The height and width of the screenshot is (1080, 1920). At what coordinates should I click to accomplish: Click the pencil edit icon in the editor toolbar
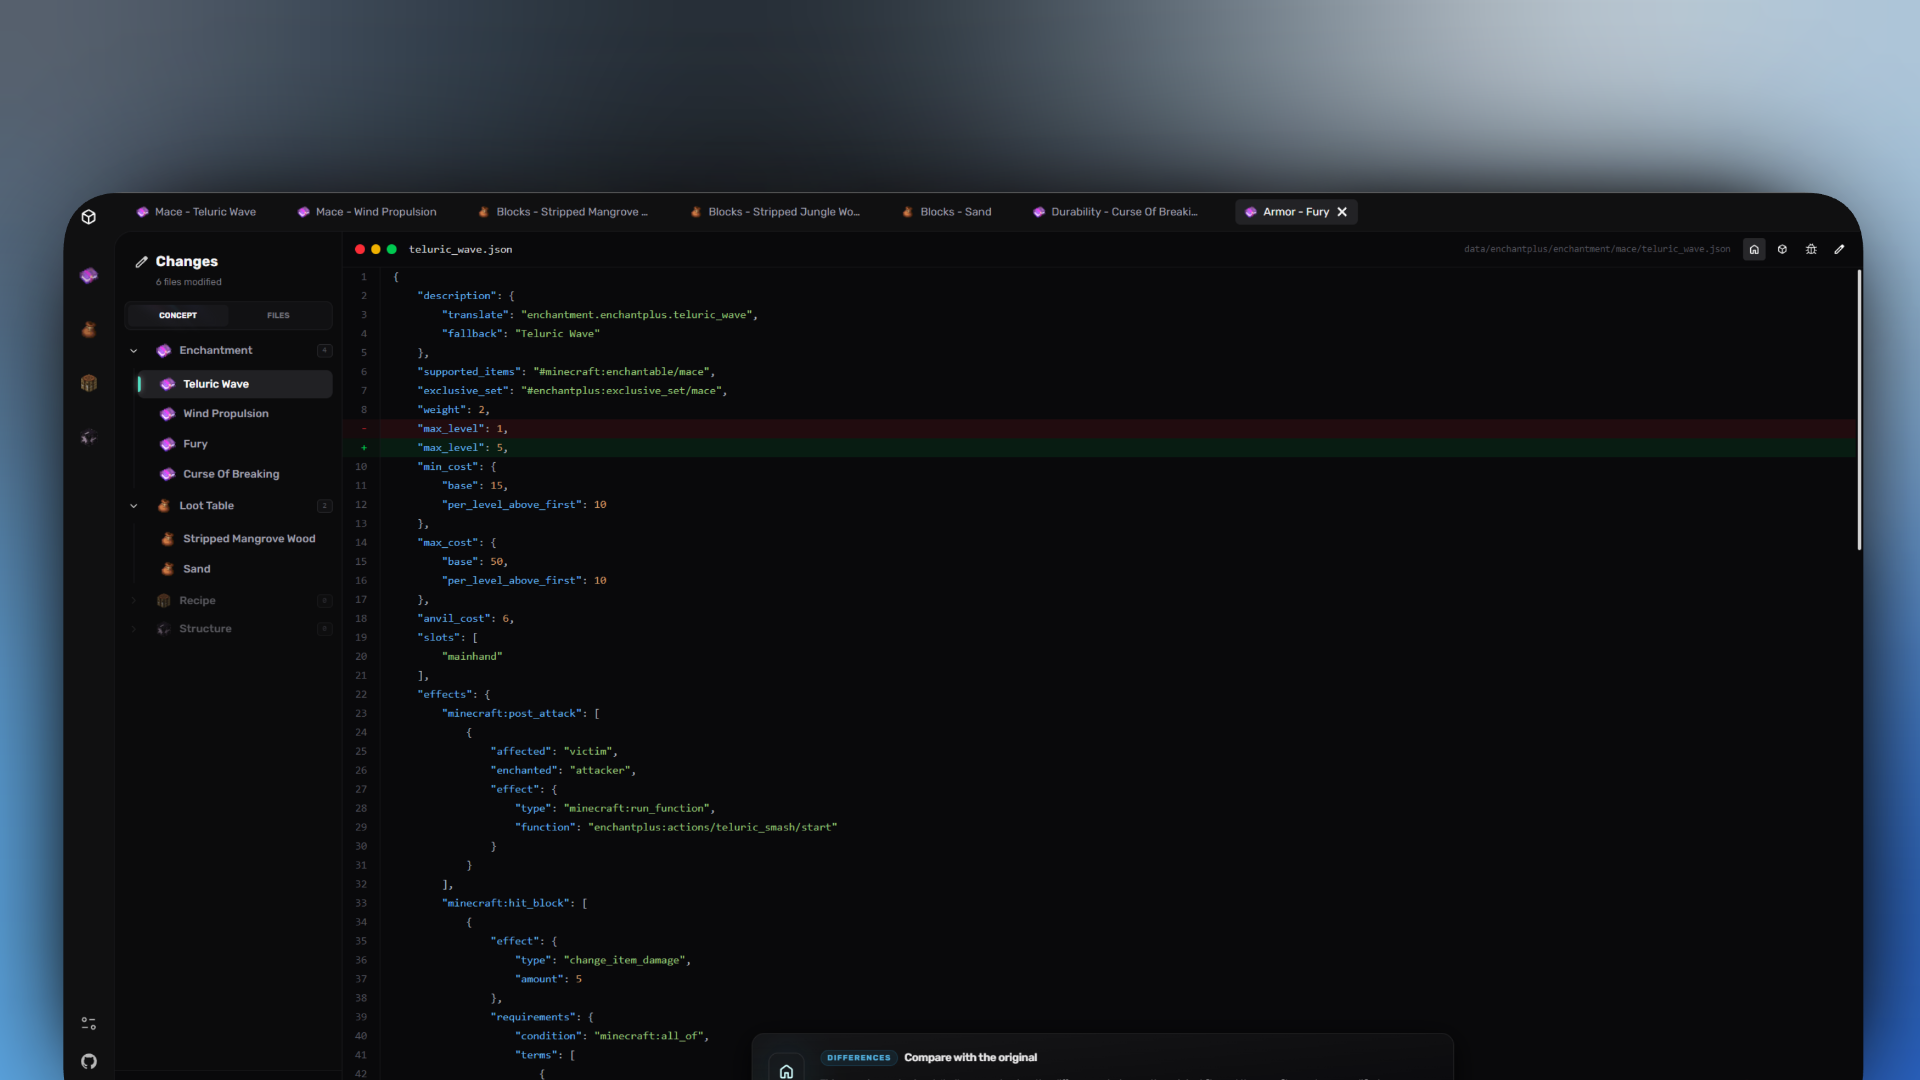(1839, 249)
